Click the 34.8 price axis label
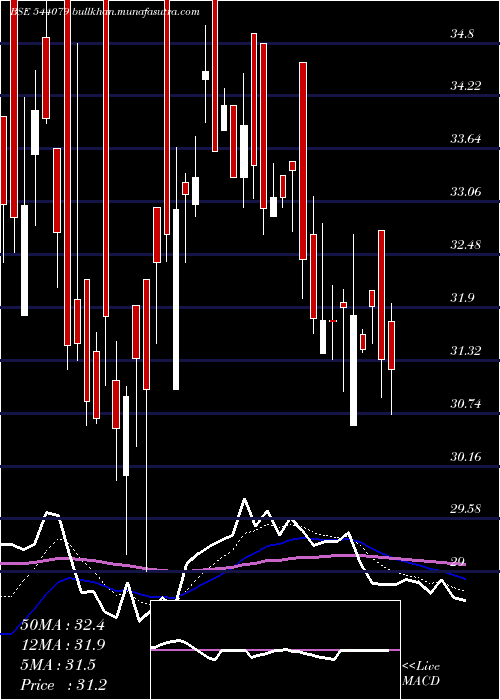The height and width of the screenshot is (700, 500). tap(462, 34)
